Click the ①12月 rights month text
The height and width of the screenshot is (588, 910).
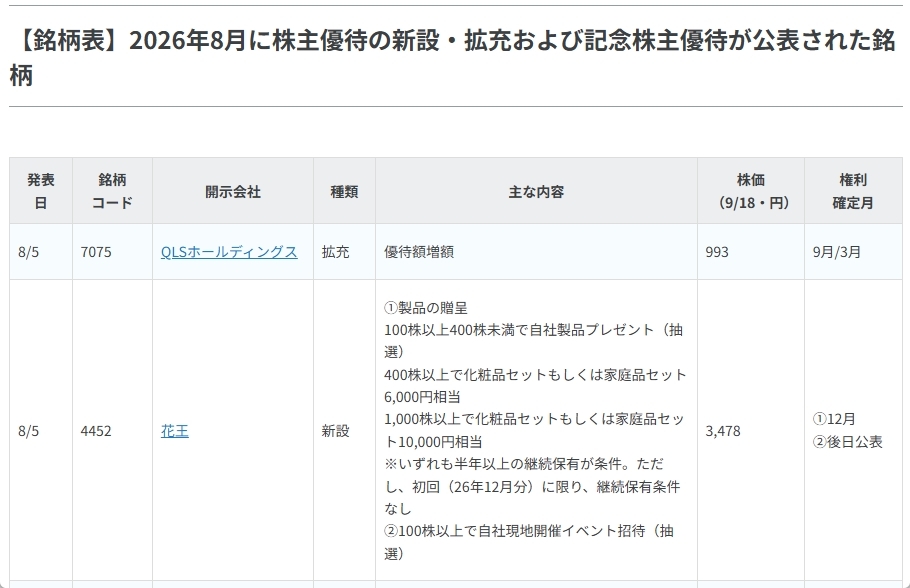point(834,419)
